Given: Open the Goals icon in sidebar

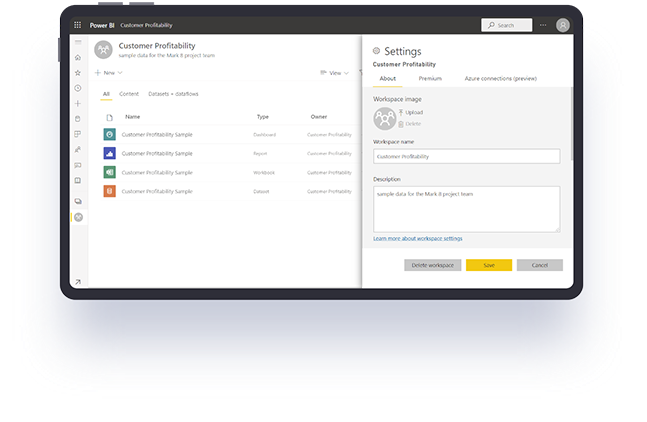Looking at the screenshot, I should (78, 134).
